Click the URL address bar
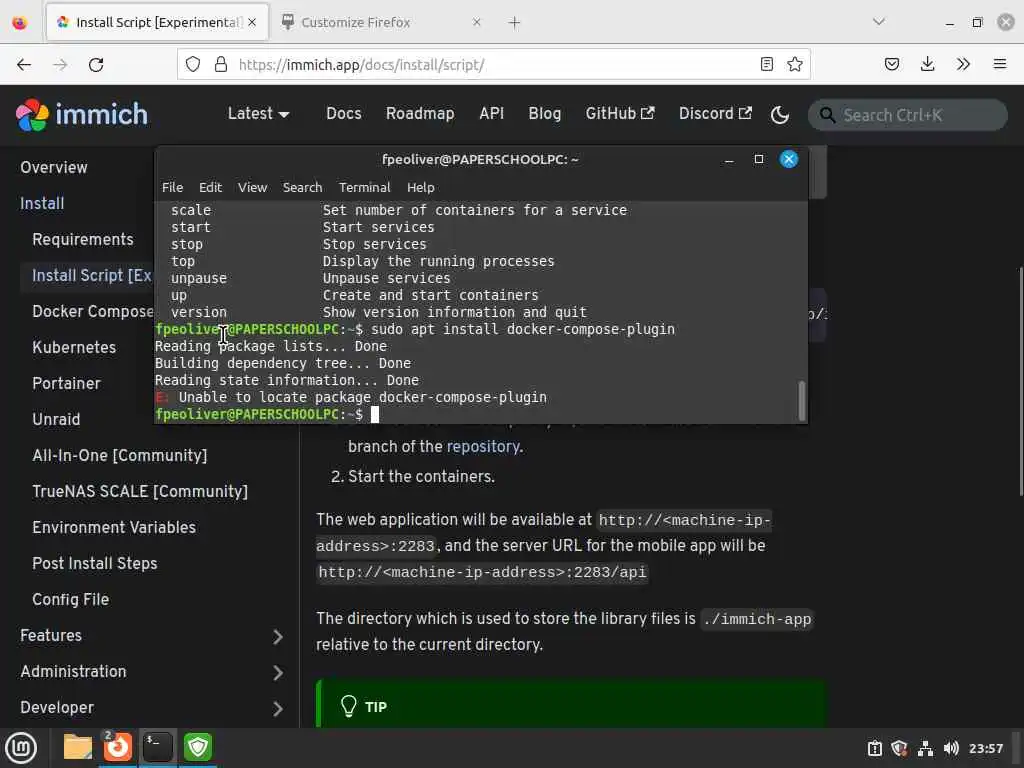The width and height of the screenshot is (1024, 768). (x=493, y=64)
